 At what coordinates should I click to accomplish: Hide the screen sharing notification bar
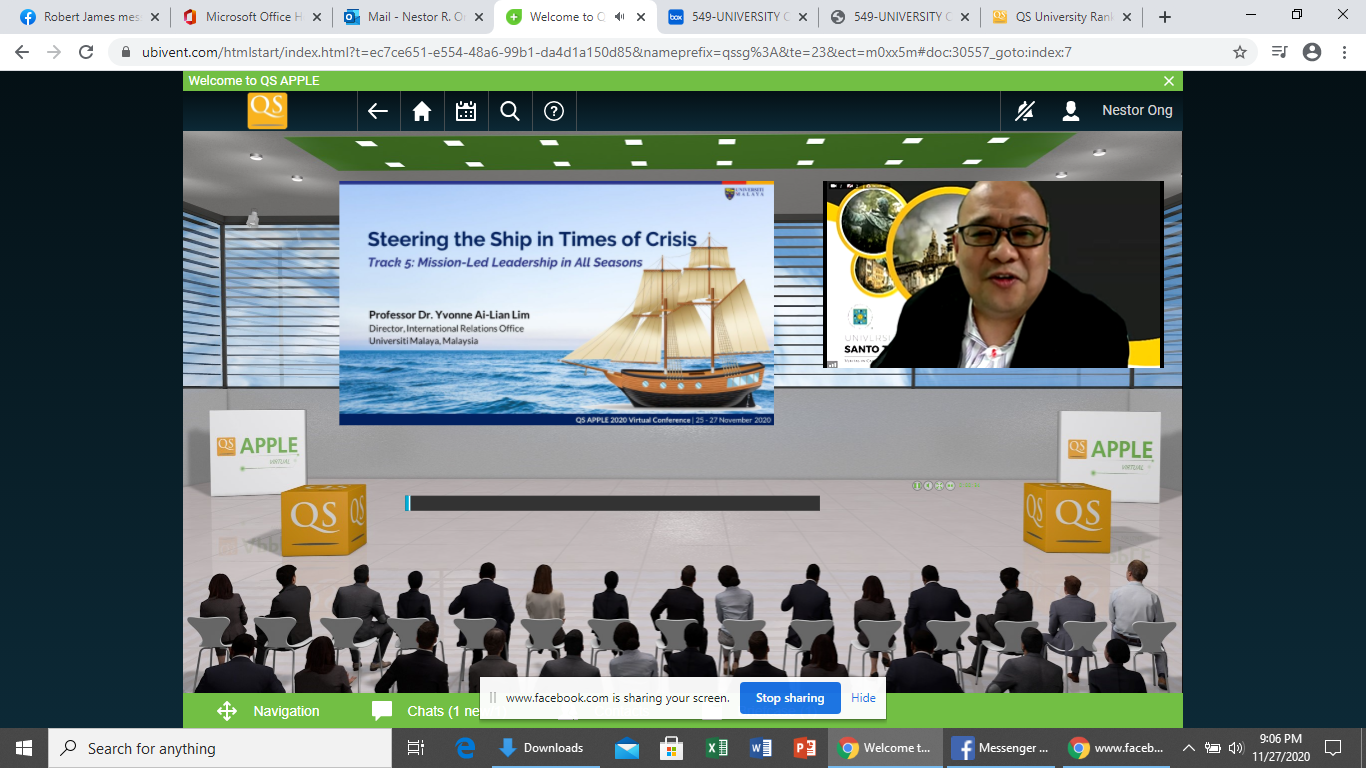pos(863,698)
